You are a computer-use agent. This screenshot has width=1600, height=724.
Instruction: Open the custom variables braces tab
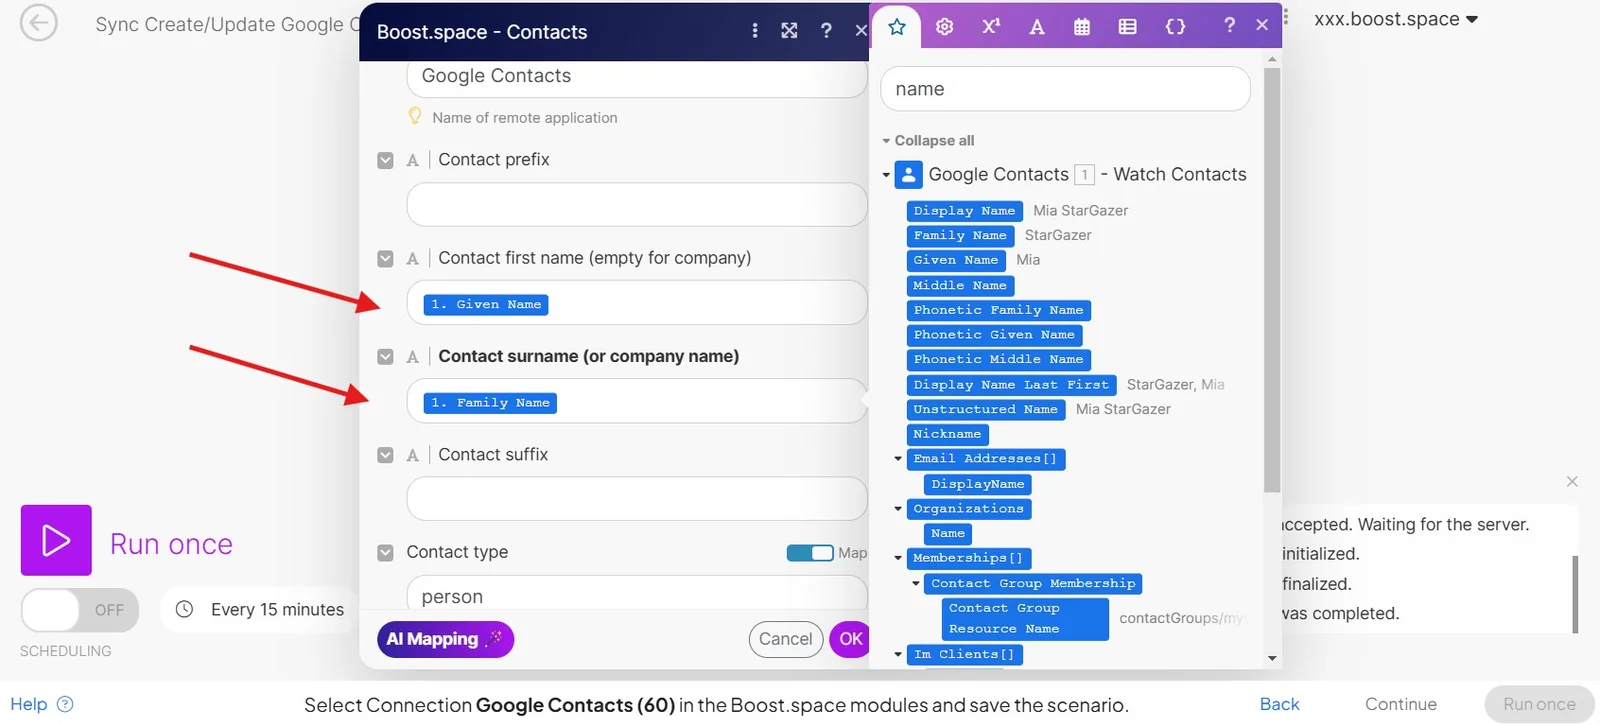pos(1176,27)
